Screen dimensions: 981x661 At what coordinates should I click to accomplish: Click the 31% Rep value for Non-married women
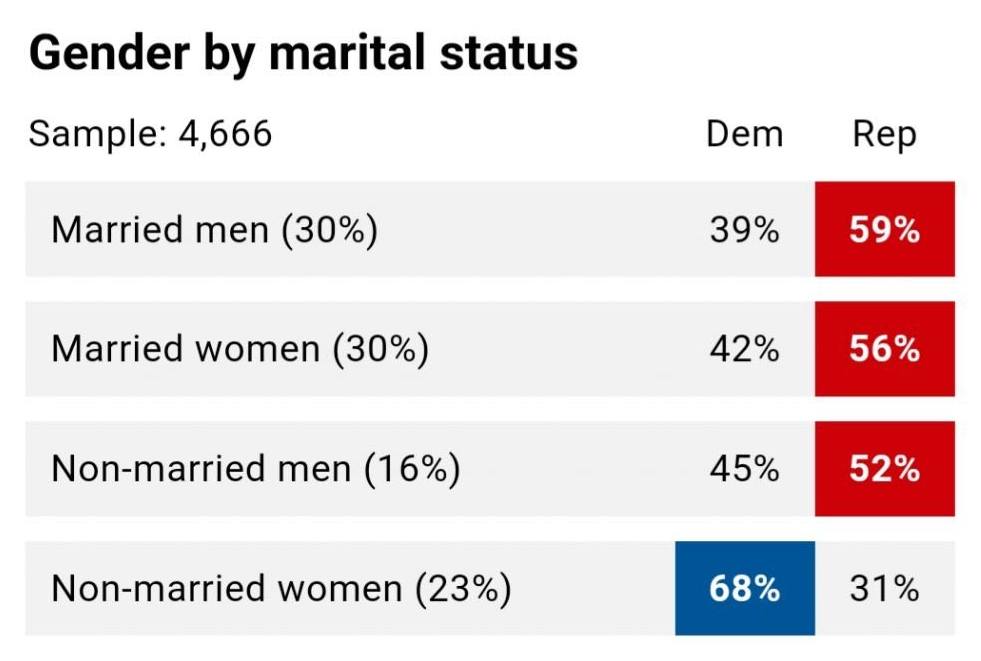click(x=884, y=588)
